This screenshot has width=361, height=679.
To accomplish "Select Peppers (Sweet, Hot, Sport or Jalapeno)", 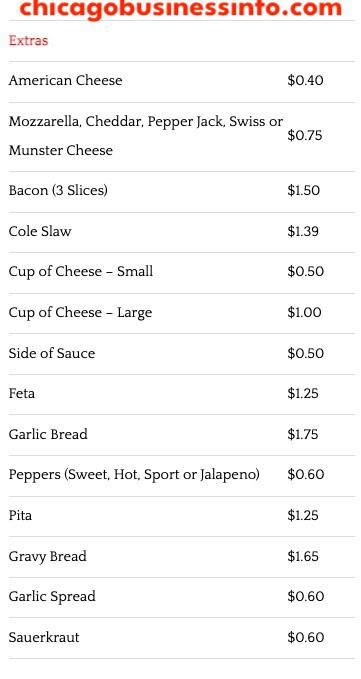I will pos(134,475).
